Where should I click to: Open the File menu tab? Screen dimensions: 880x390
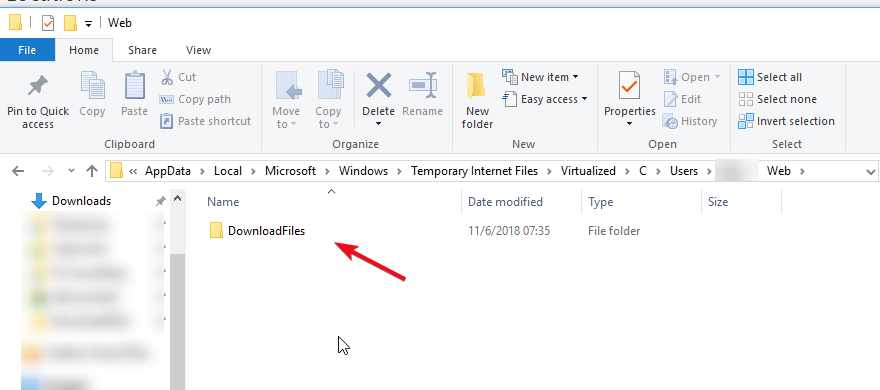[28, 50]
